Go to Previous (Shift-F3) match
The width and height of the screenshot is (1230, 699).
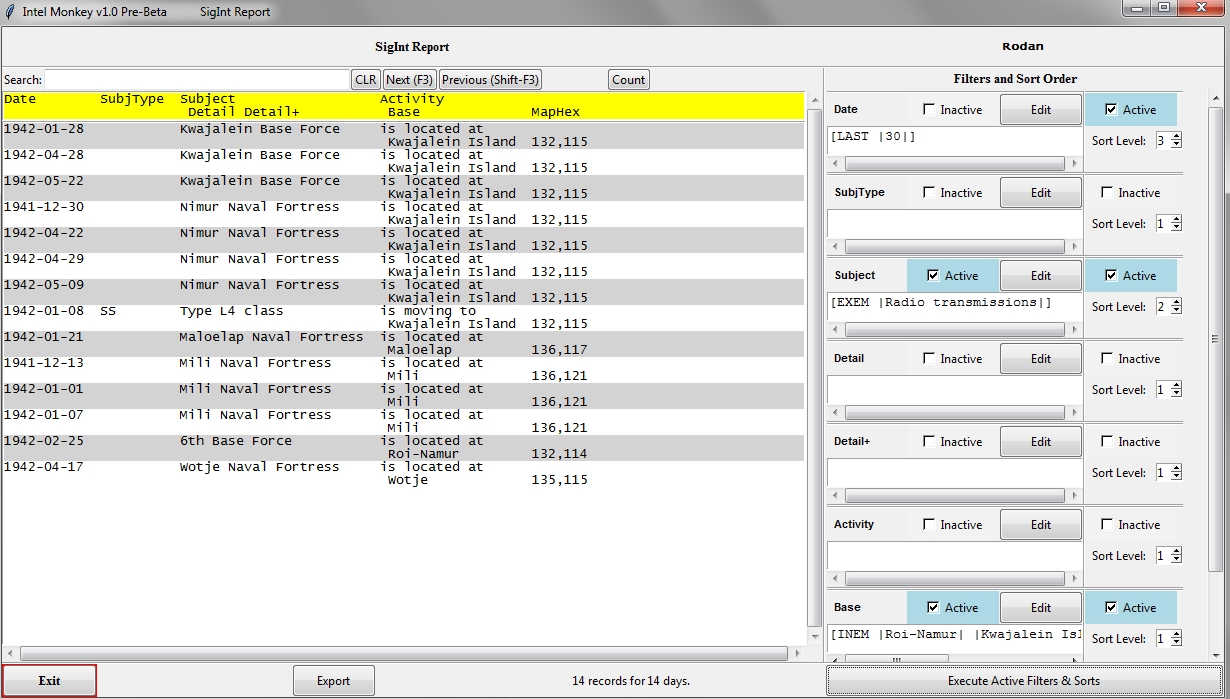pos(490,80)
